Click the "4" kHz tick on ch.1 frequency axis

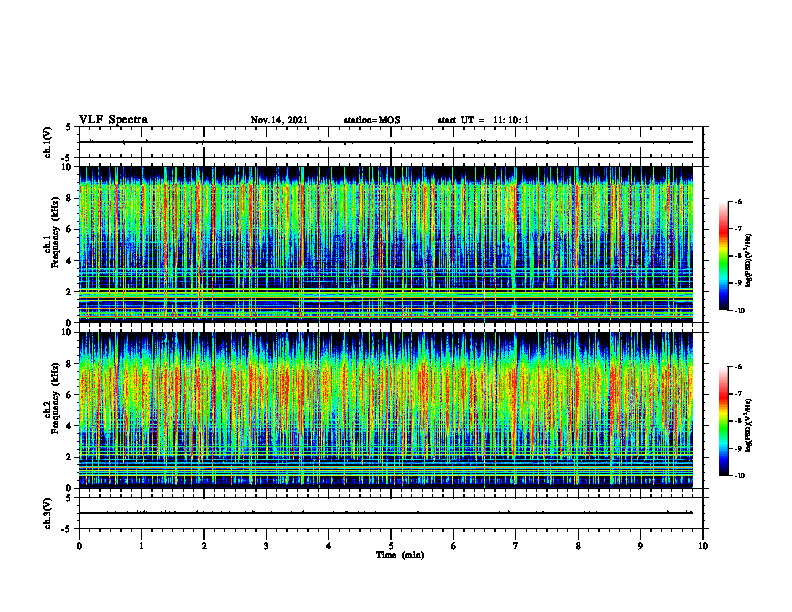point(69,261)
